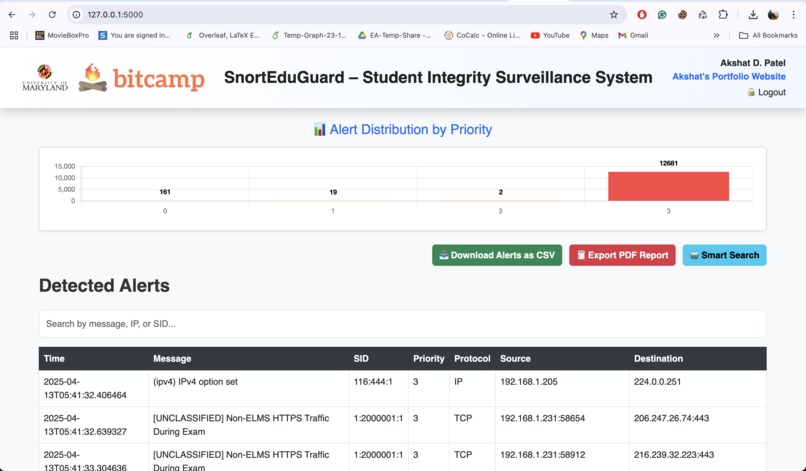Click the bitcamp campfire logo
This screenshot has height=471, width=806.
141,78
